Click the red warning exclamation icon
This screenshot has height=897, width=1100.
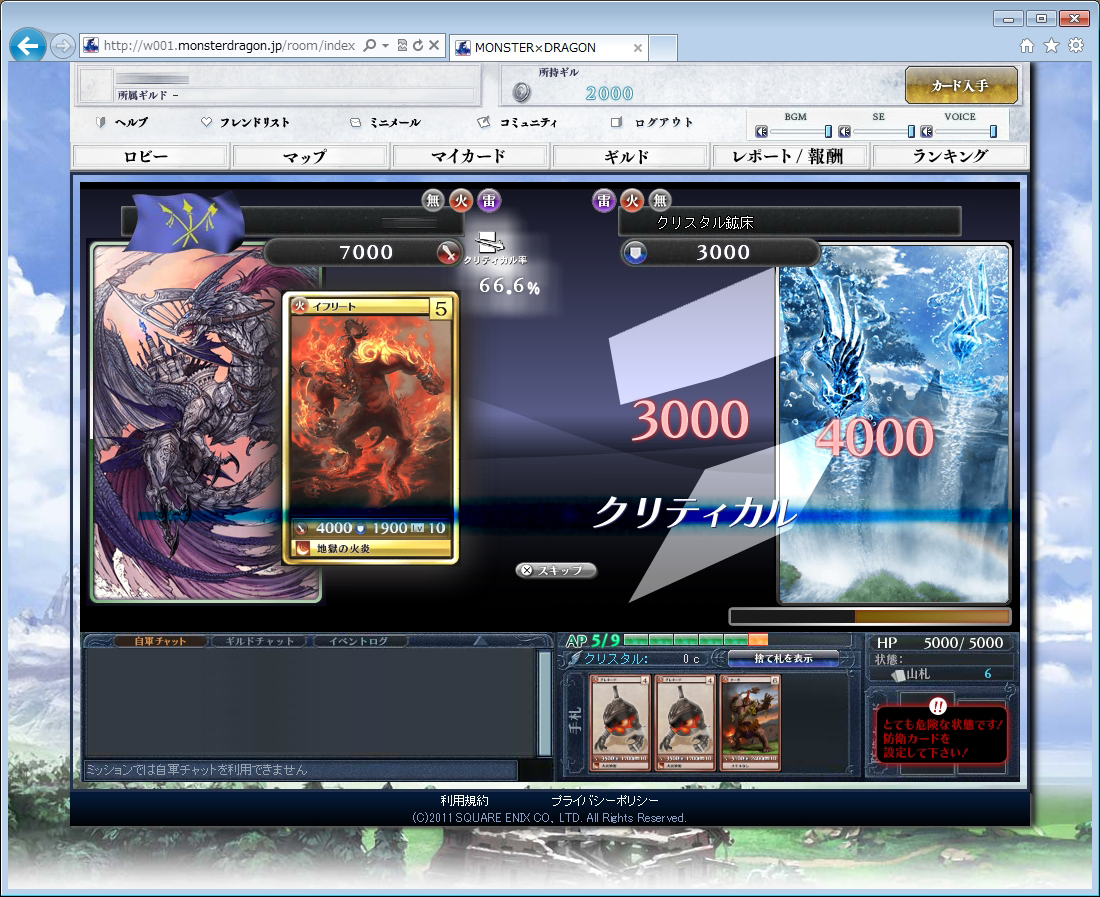[x=938, y=706]
